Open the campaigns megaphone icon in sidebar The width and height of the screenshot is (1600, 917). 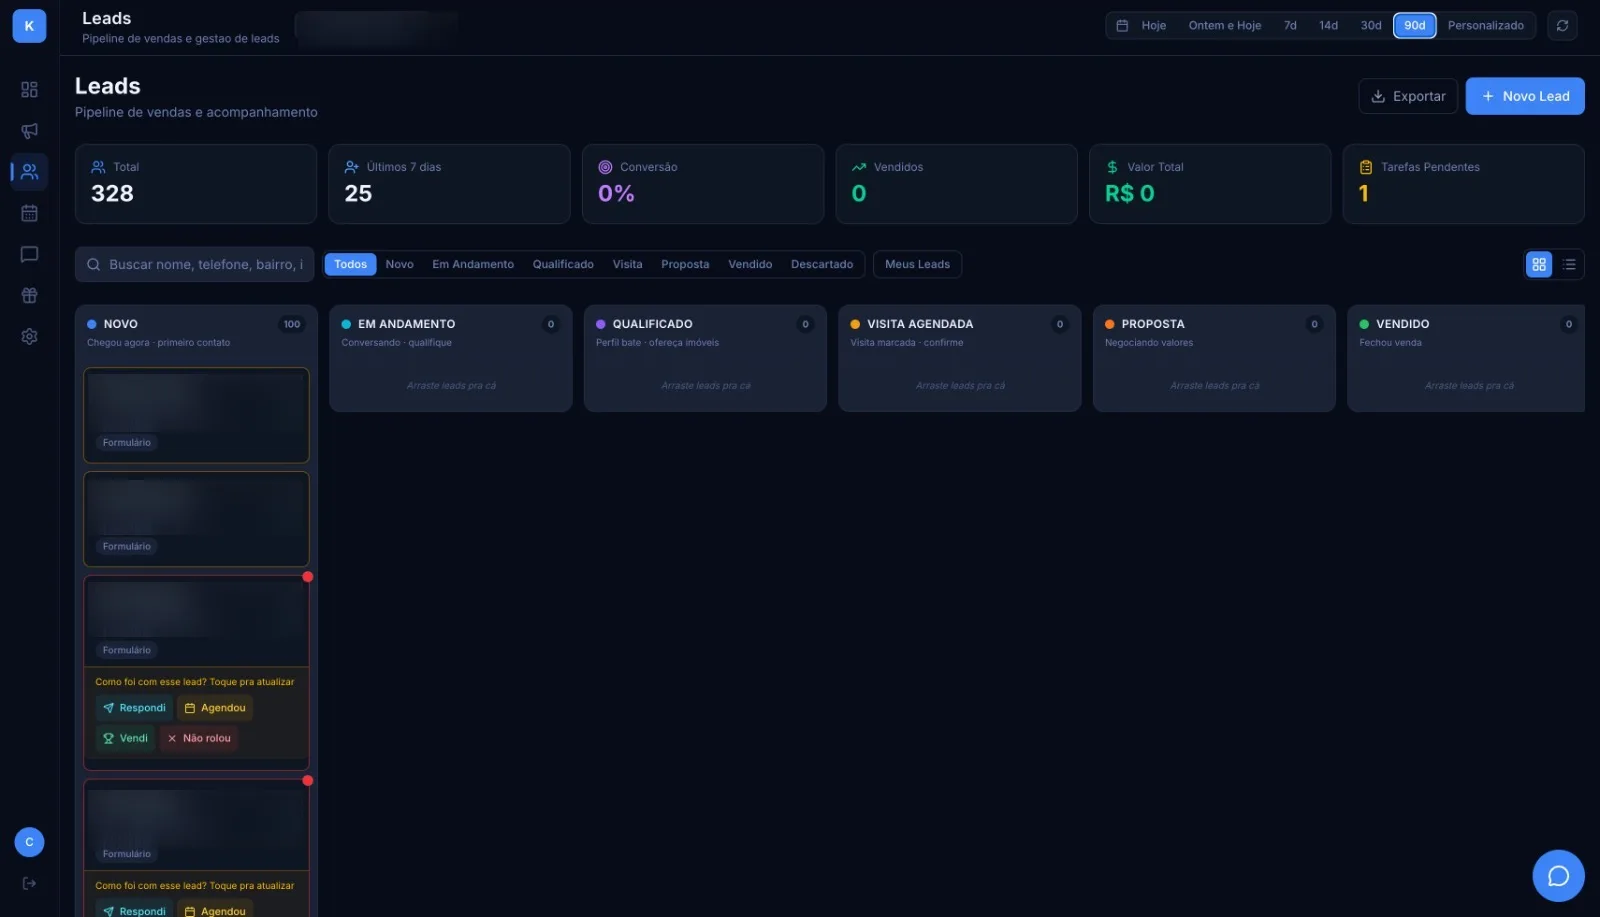[x=29, y=131]
